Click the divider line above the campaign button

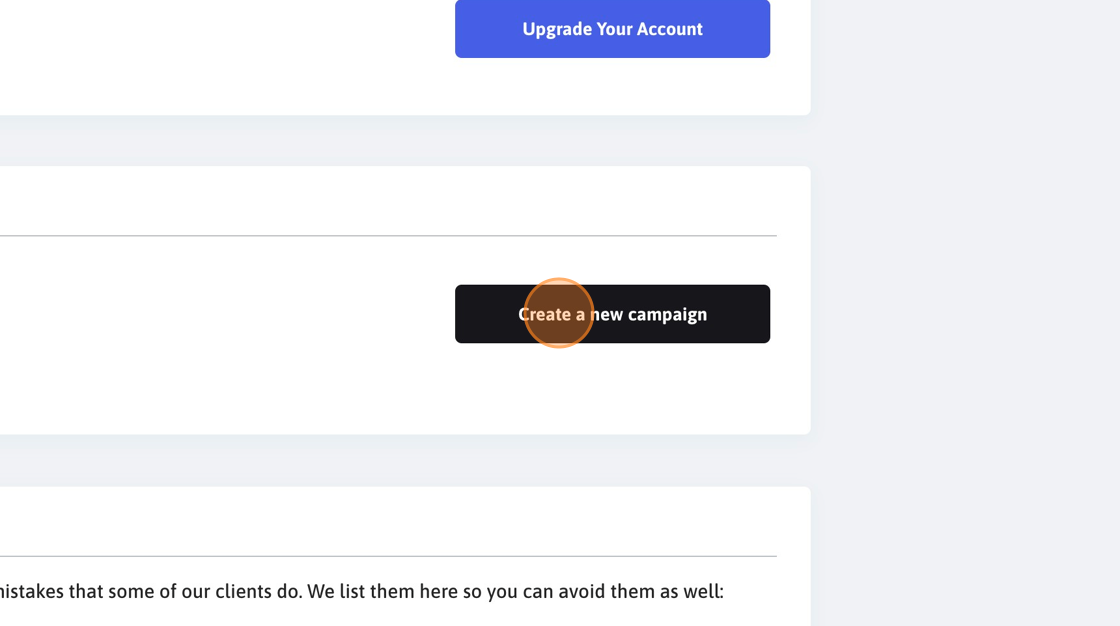point(388,235)
